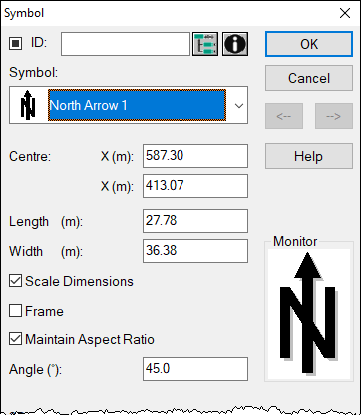Click the next arrow --> button
The image size is (361, 415).
pyautogui.click(x=334, y=116)
